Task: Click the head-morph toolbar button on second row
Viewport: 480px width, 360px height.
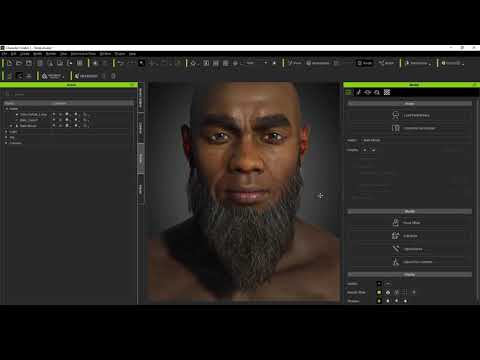Action: (86, 76)
